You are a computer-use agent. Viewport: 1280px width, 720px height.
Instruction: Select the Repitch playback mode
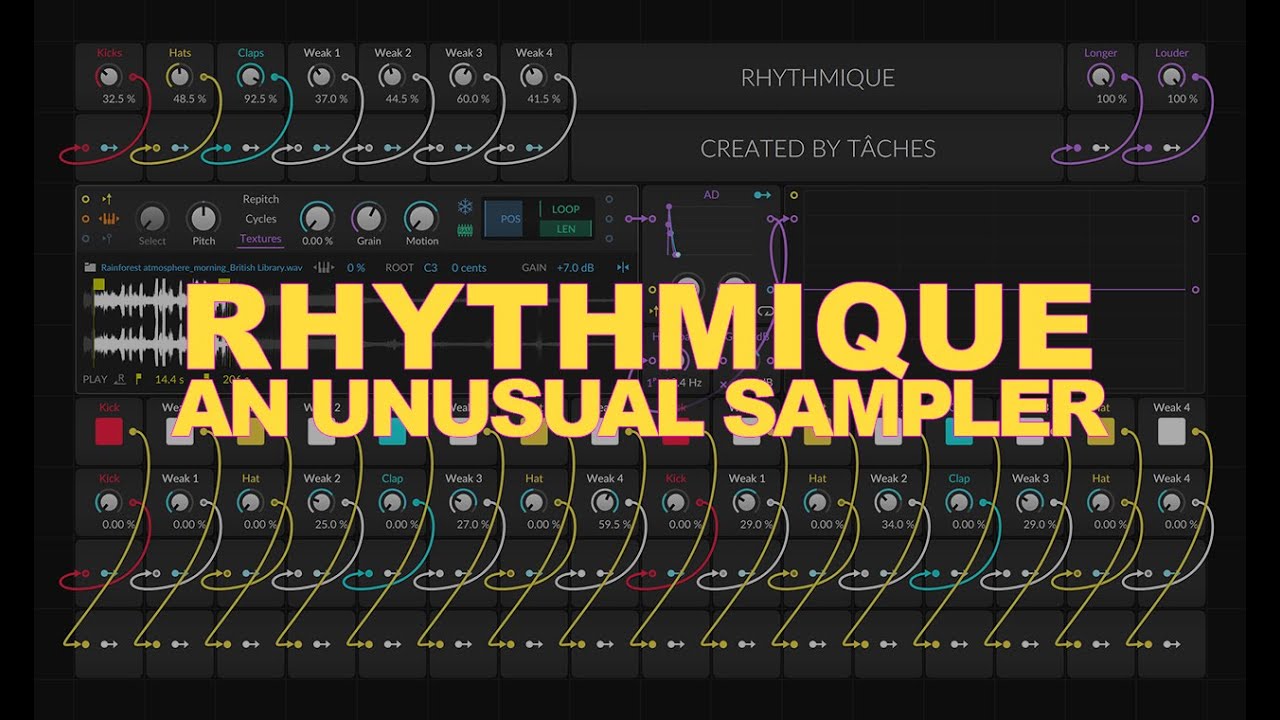[261, 199]
